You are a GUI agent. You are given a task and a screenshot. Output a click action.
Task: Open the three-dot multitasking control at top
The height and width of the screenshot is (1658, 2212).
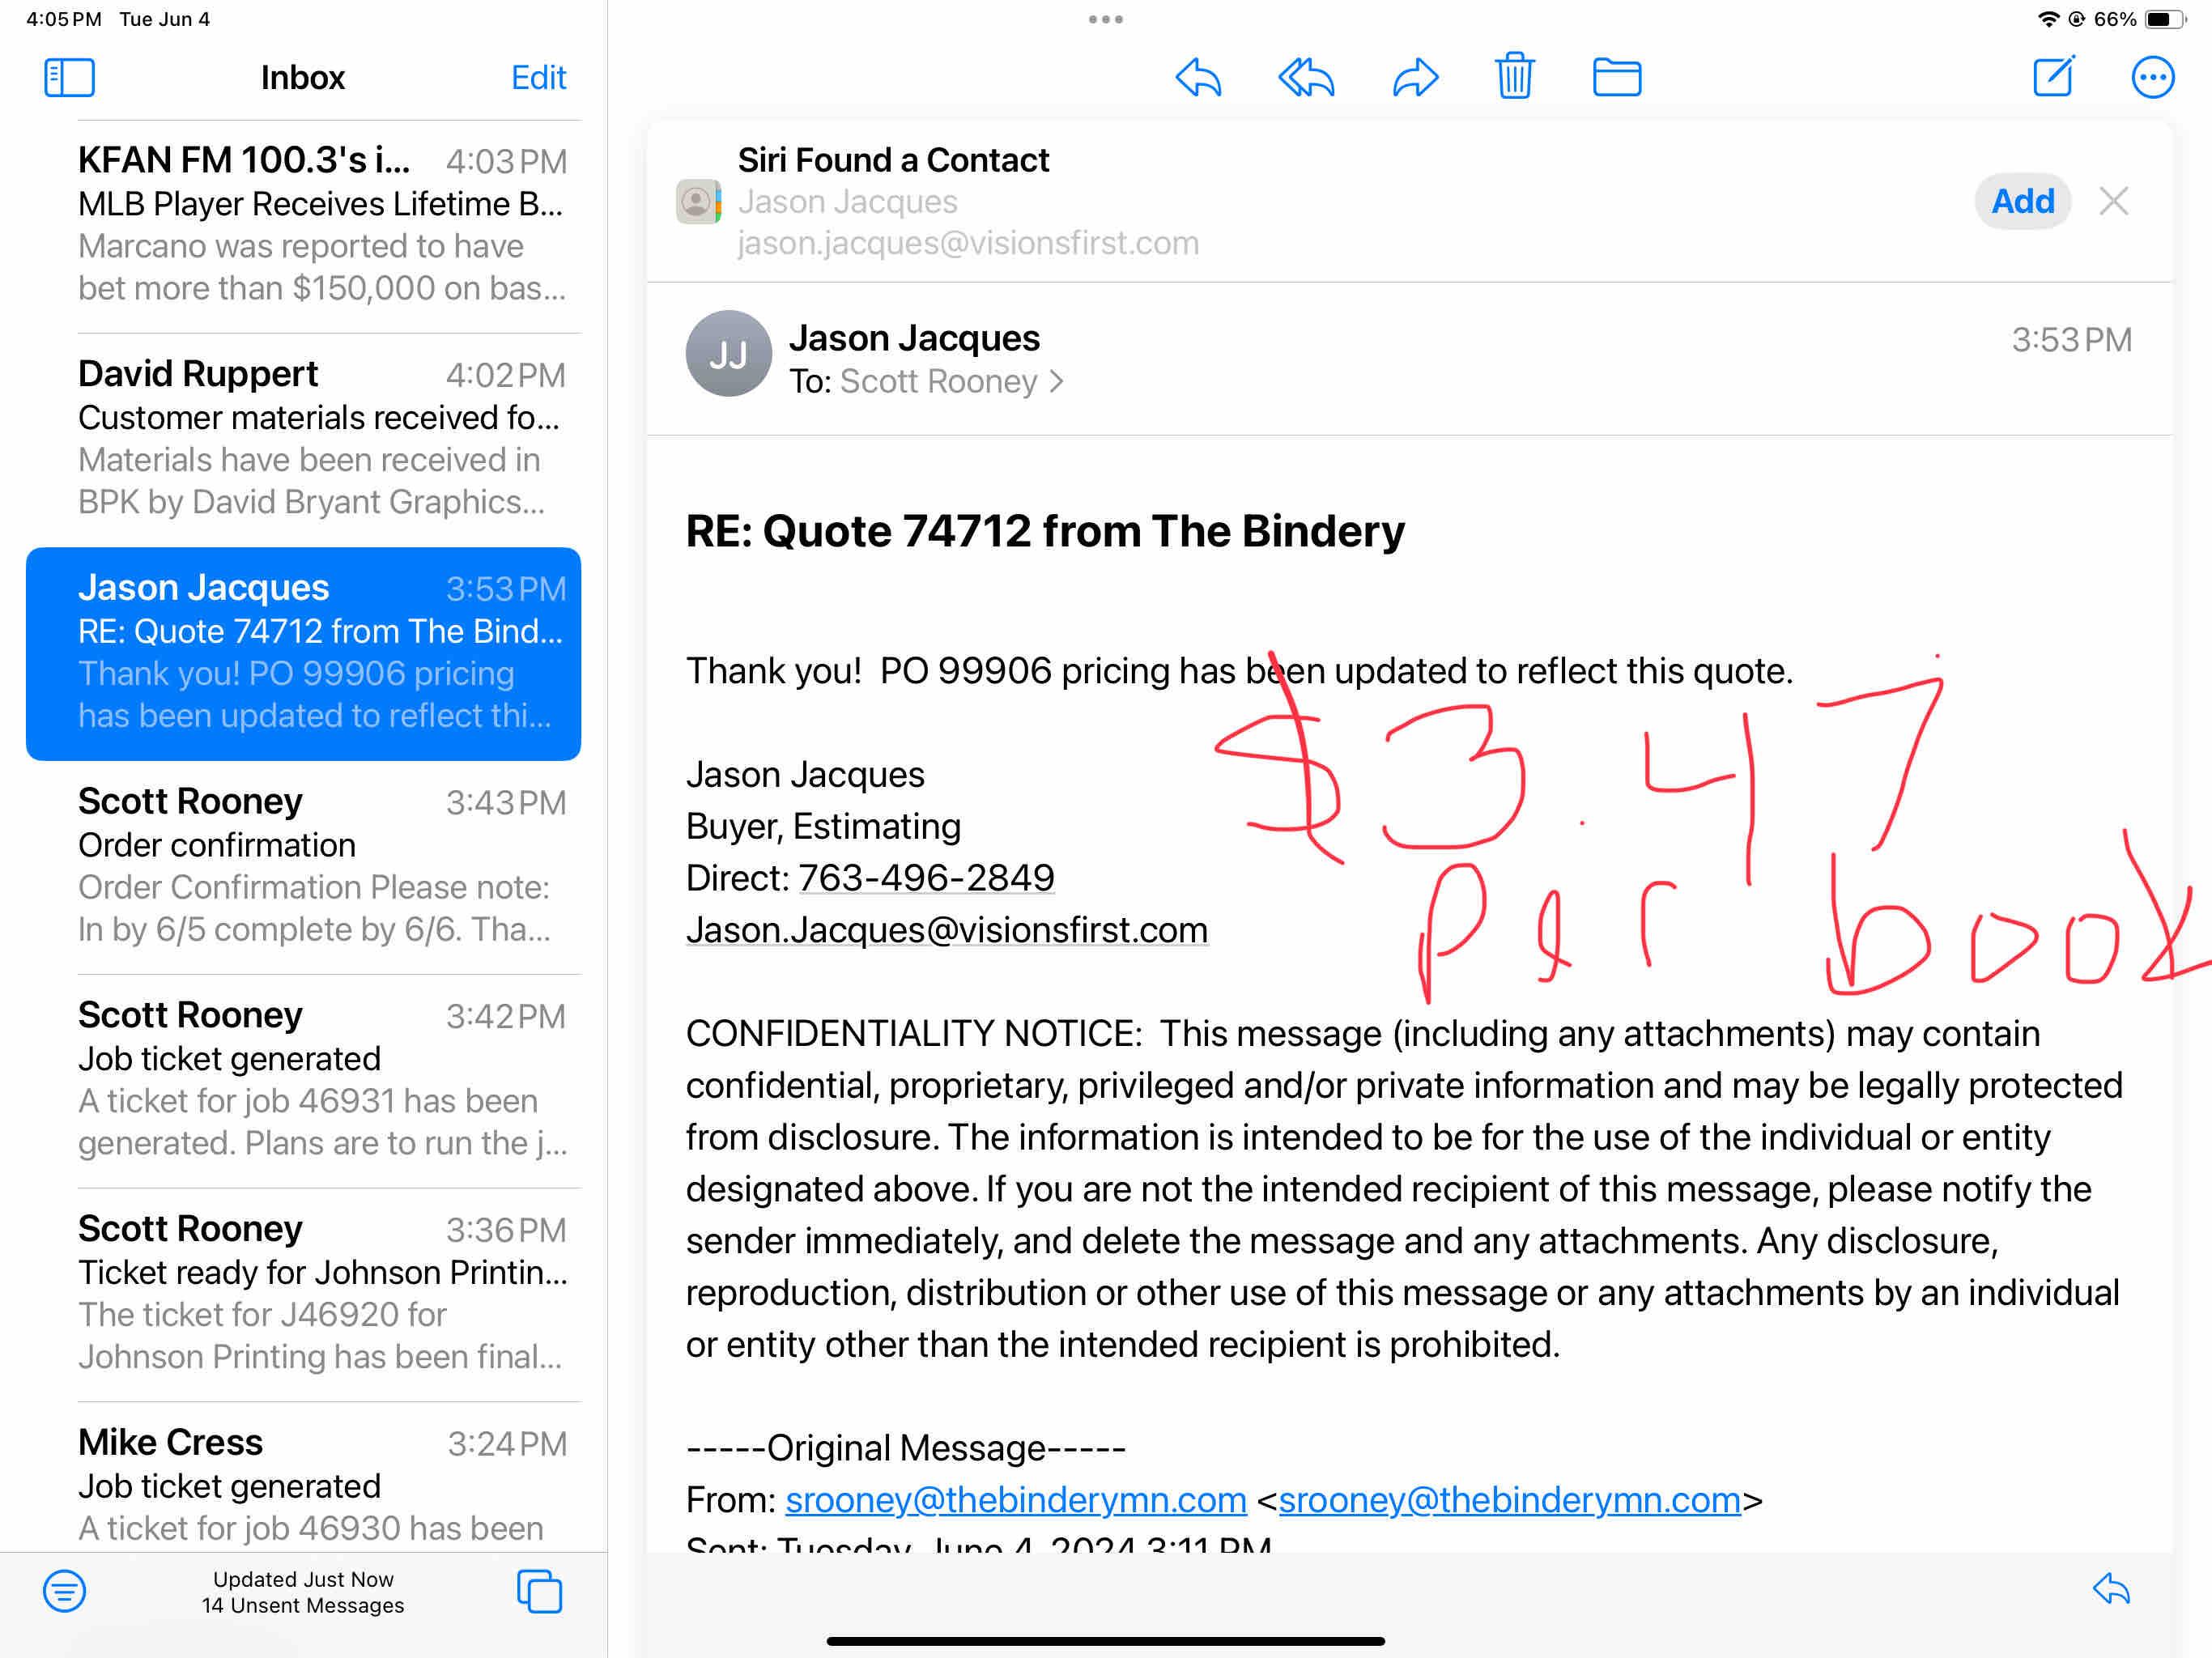pos(1105,19)
